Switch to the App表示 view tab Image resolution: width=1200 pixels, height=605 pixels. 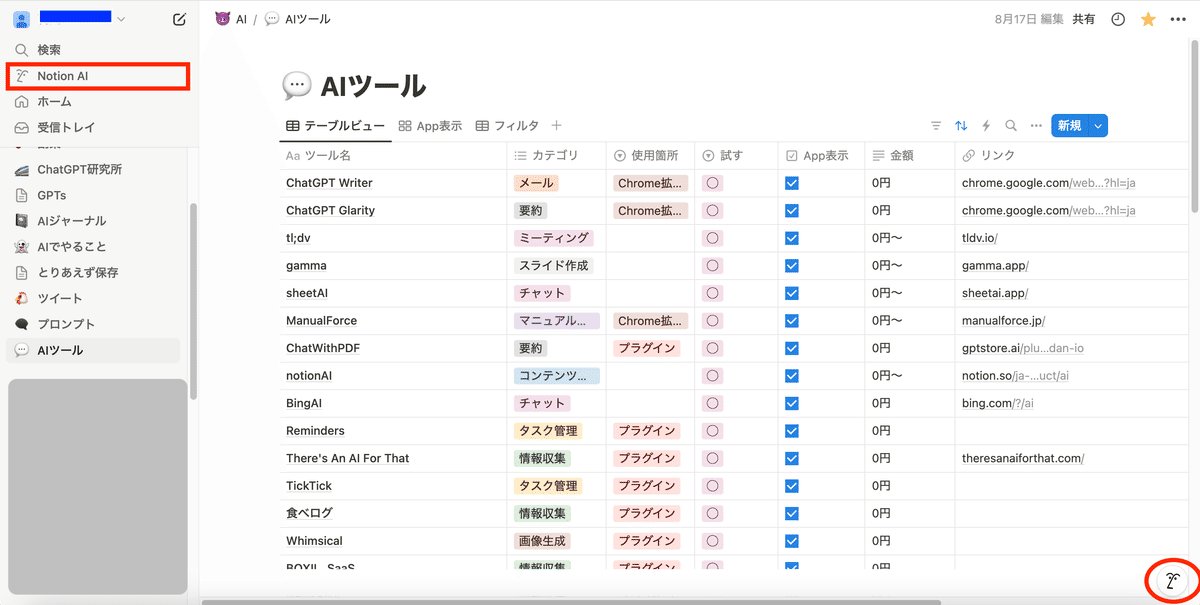(x=430, y=126)
